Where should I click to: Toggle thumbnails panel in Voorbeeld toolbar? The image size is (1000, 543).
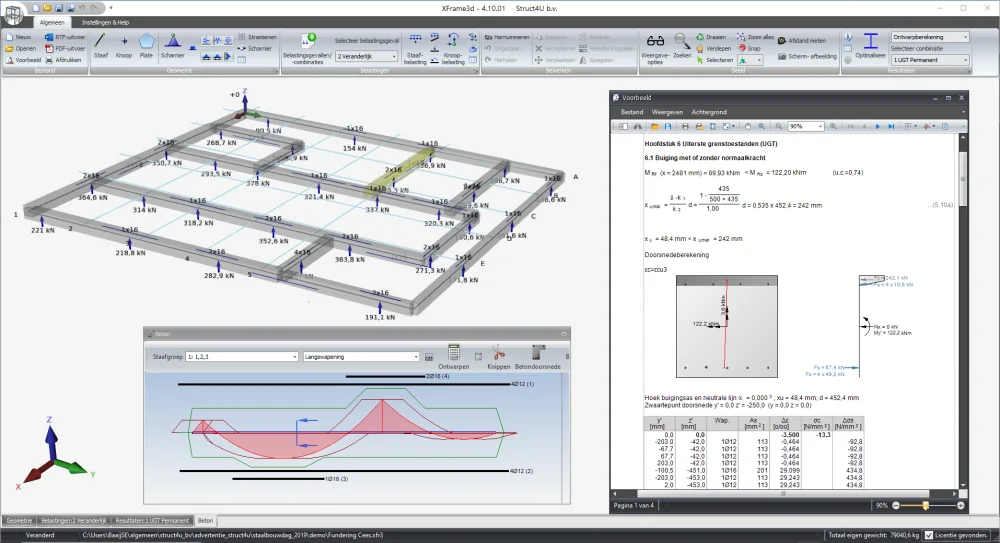click(x=623, y=126)
